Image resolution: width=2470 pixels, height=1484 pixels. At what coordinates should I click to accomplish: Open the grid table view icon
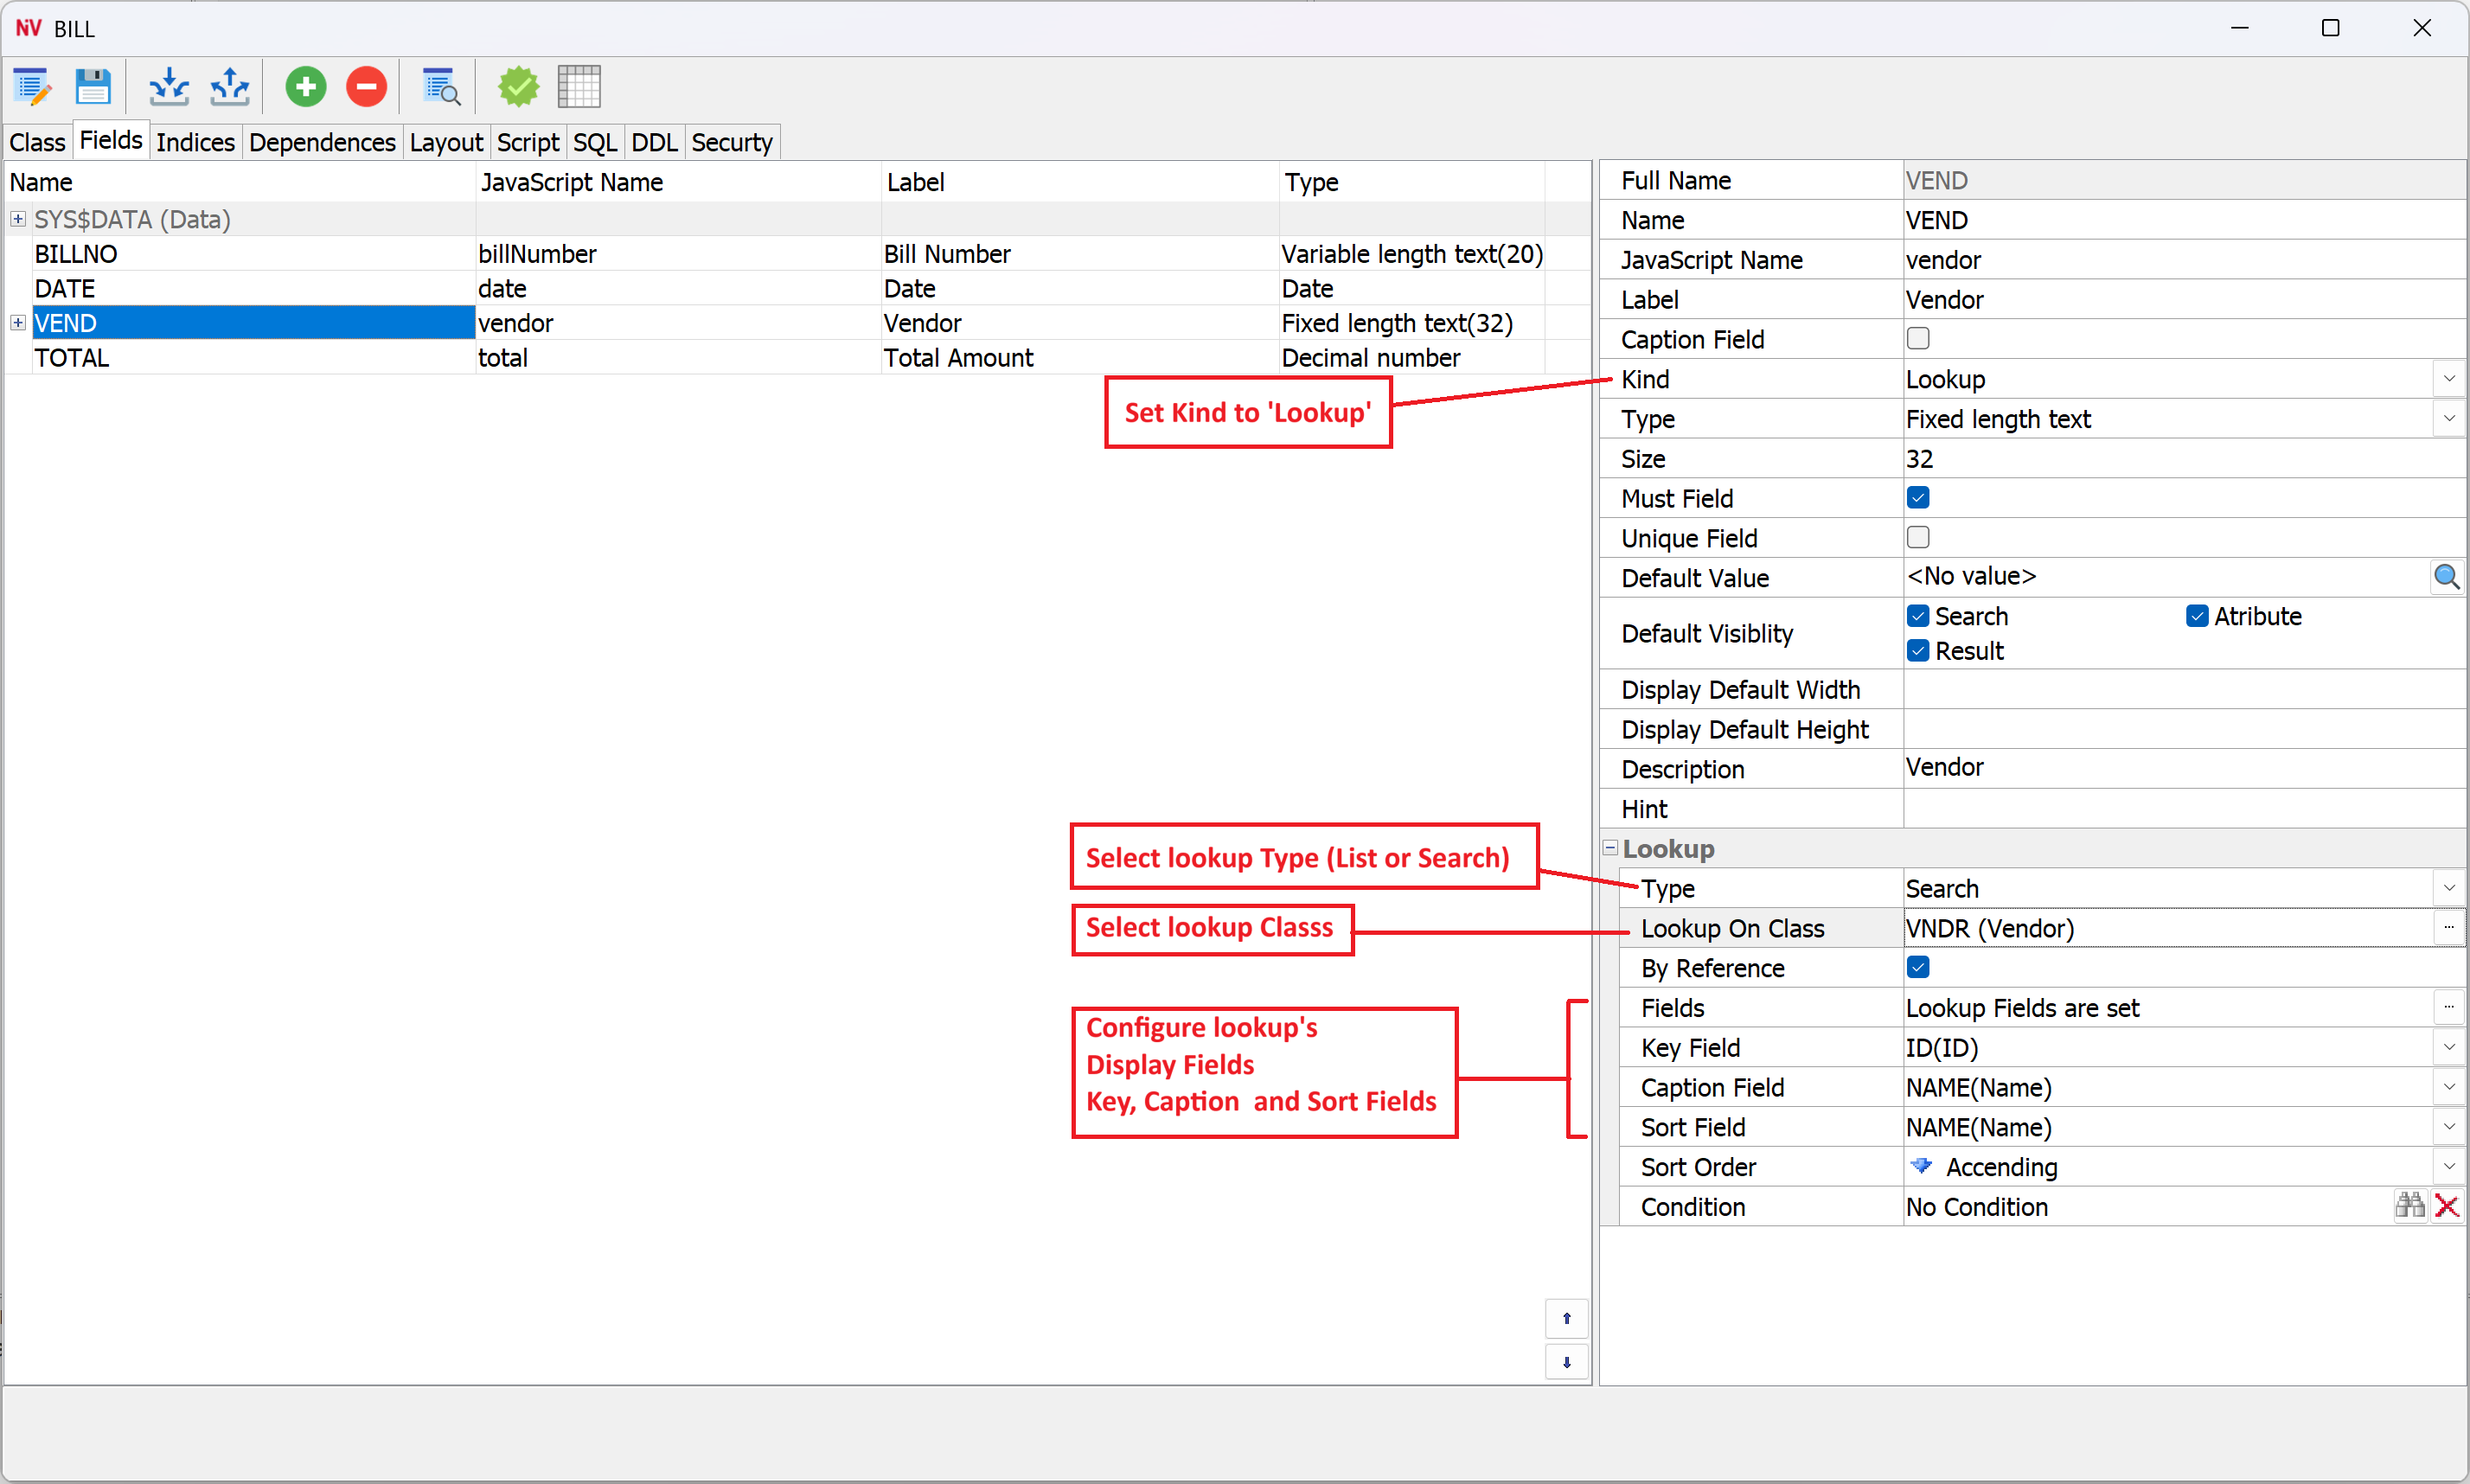[579, 87]
